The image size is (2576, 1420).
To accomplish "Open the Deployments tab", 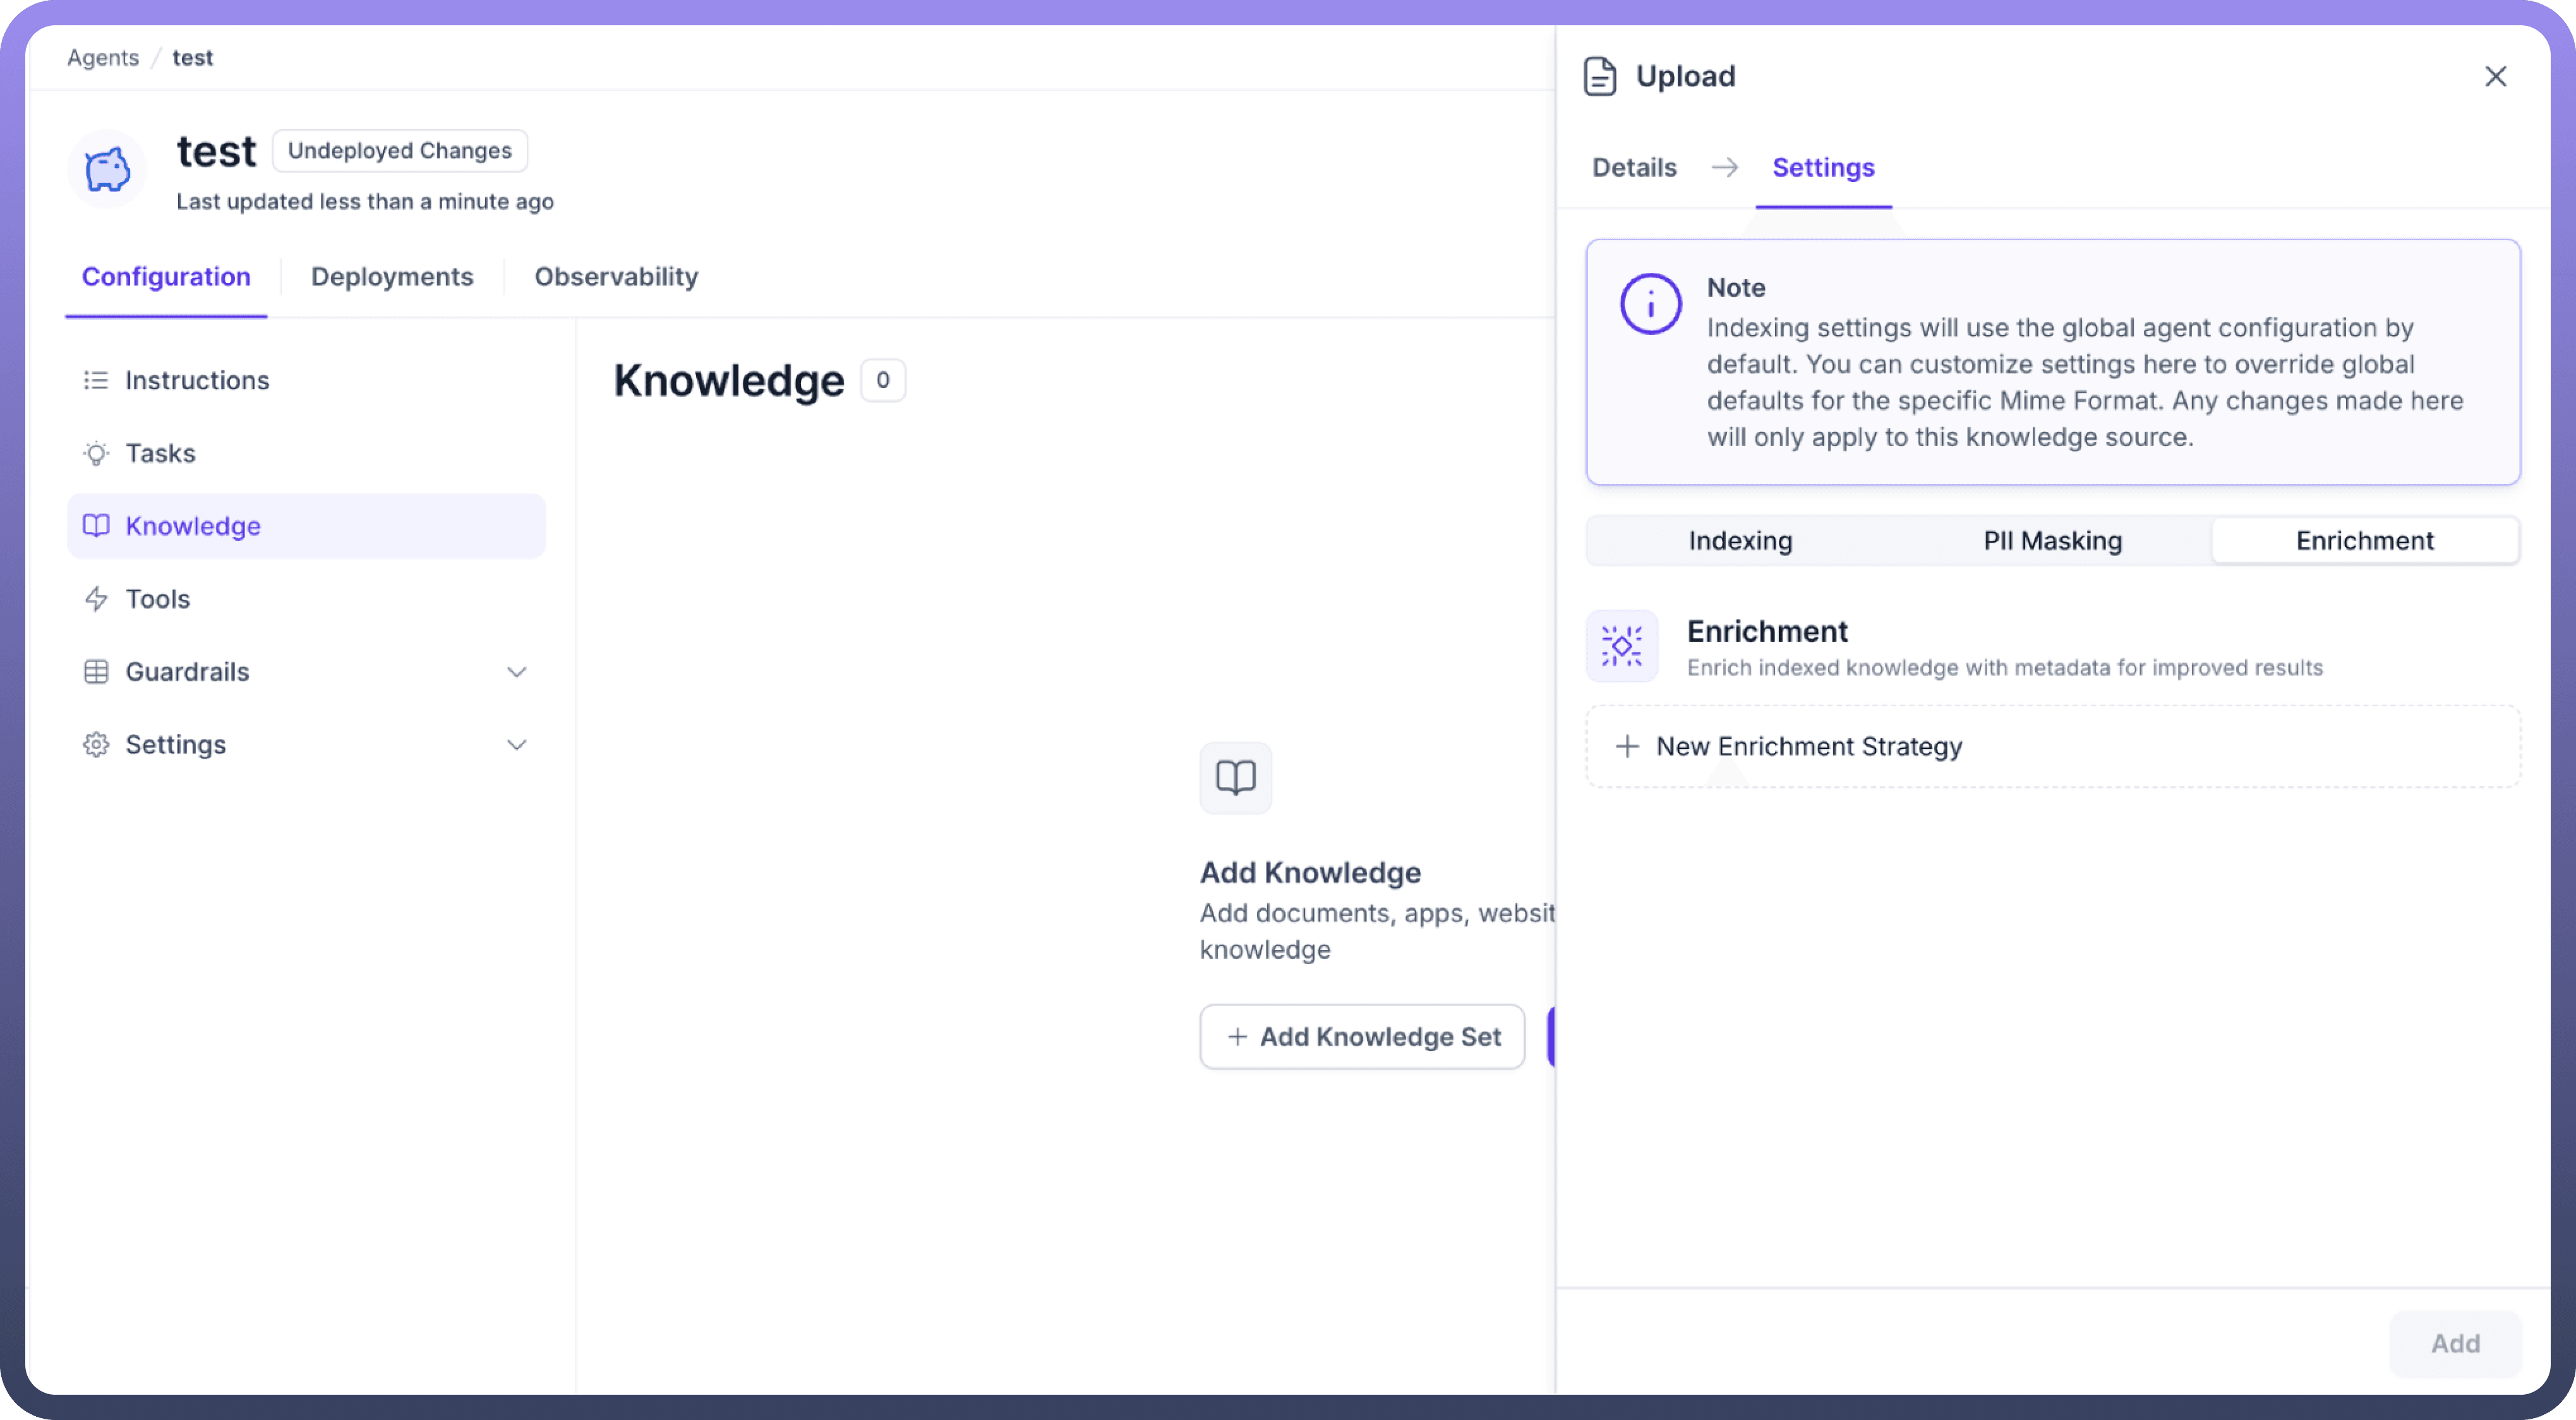I will [x=392, y=277].
